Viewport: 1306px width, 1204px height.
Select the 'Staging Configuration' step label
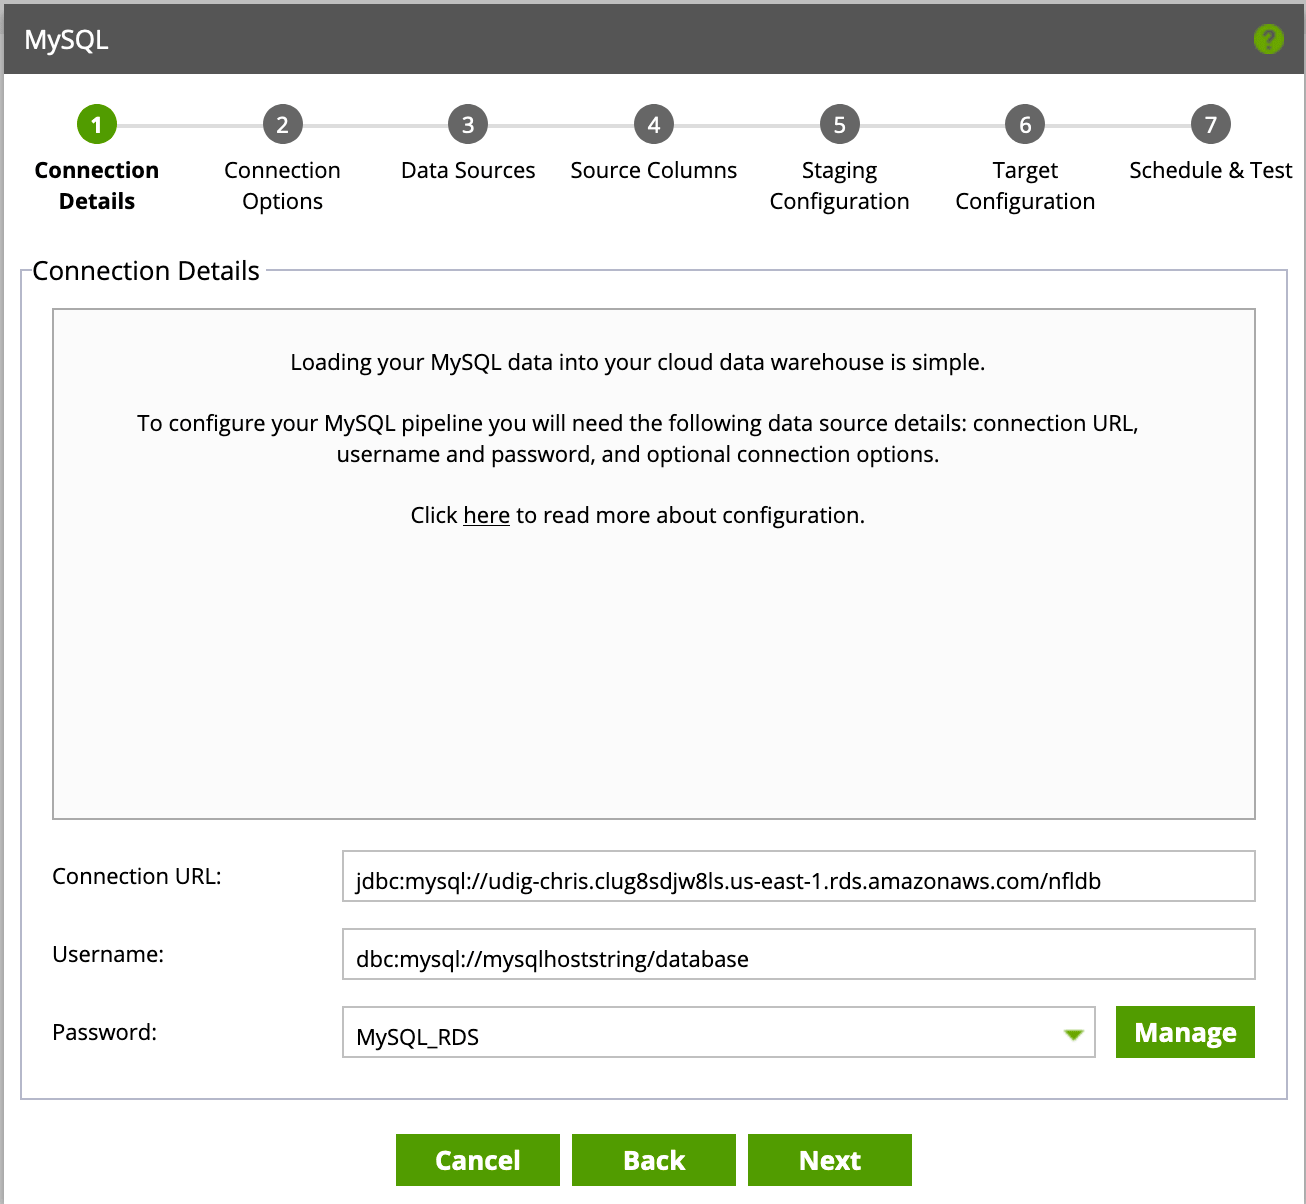click(840, 185)
